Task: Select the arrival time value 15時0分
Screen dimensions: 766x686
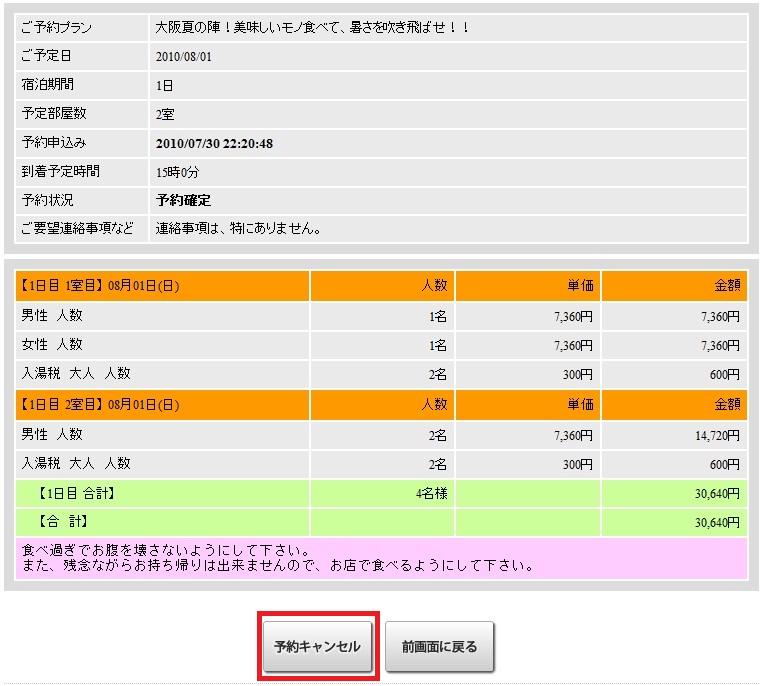Action: pyautogui.click(x=178, y=172)
